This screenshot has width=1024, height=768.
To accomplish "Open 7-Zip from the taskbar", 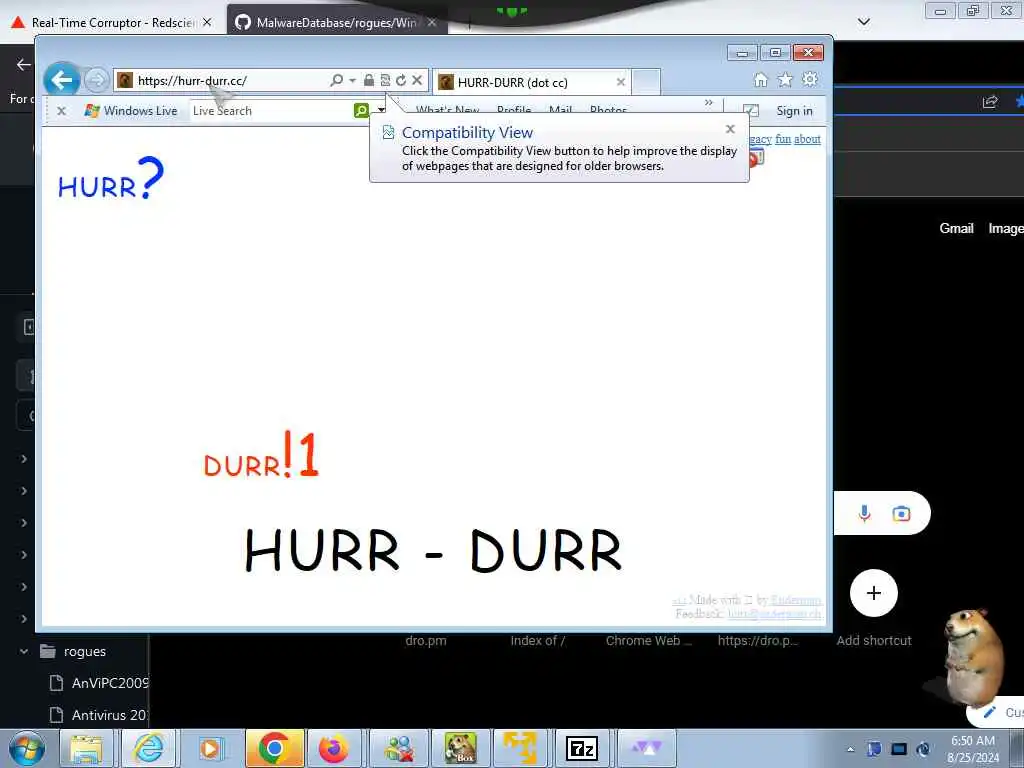I will click(581, 748).
